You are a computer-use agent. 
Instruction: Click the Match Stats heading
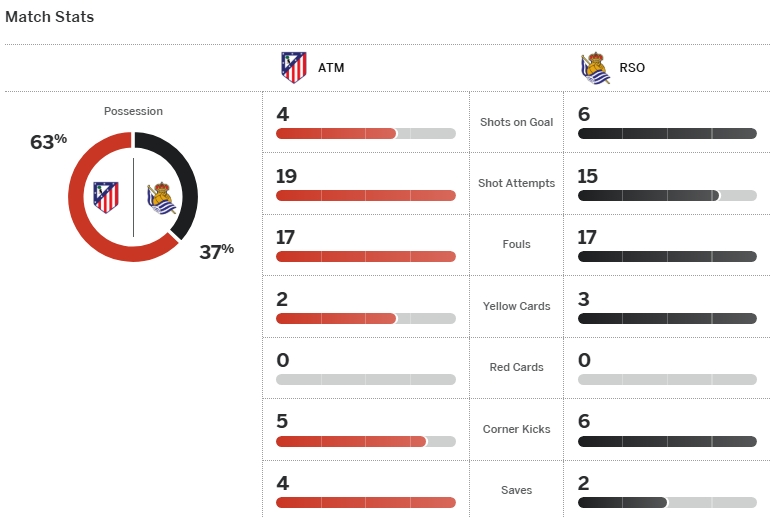50,17
